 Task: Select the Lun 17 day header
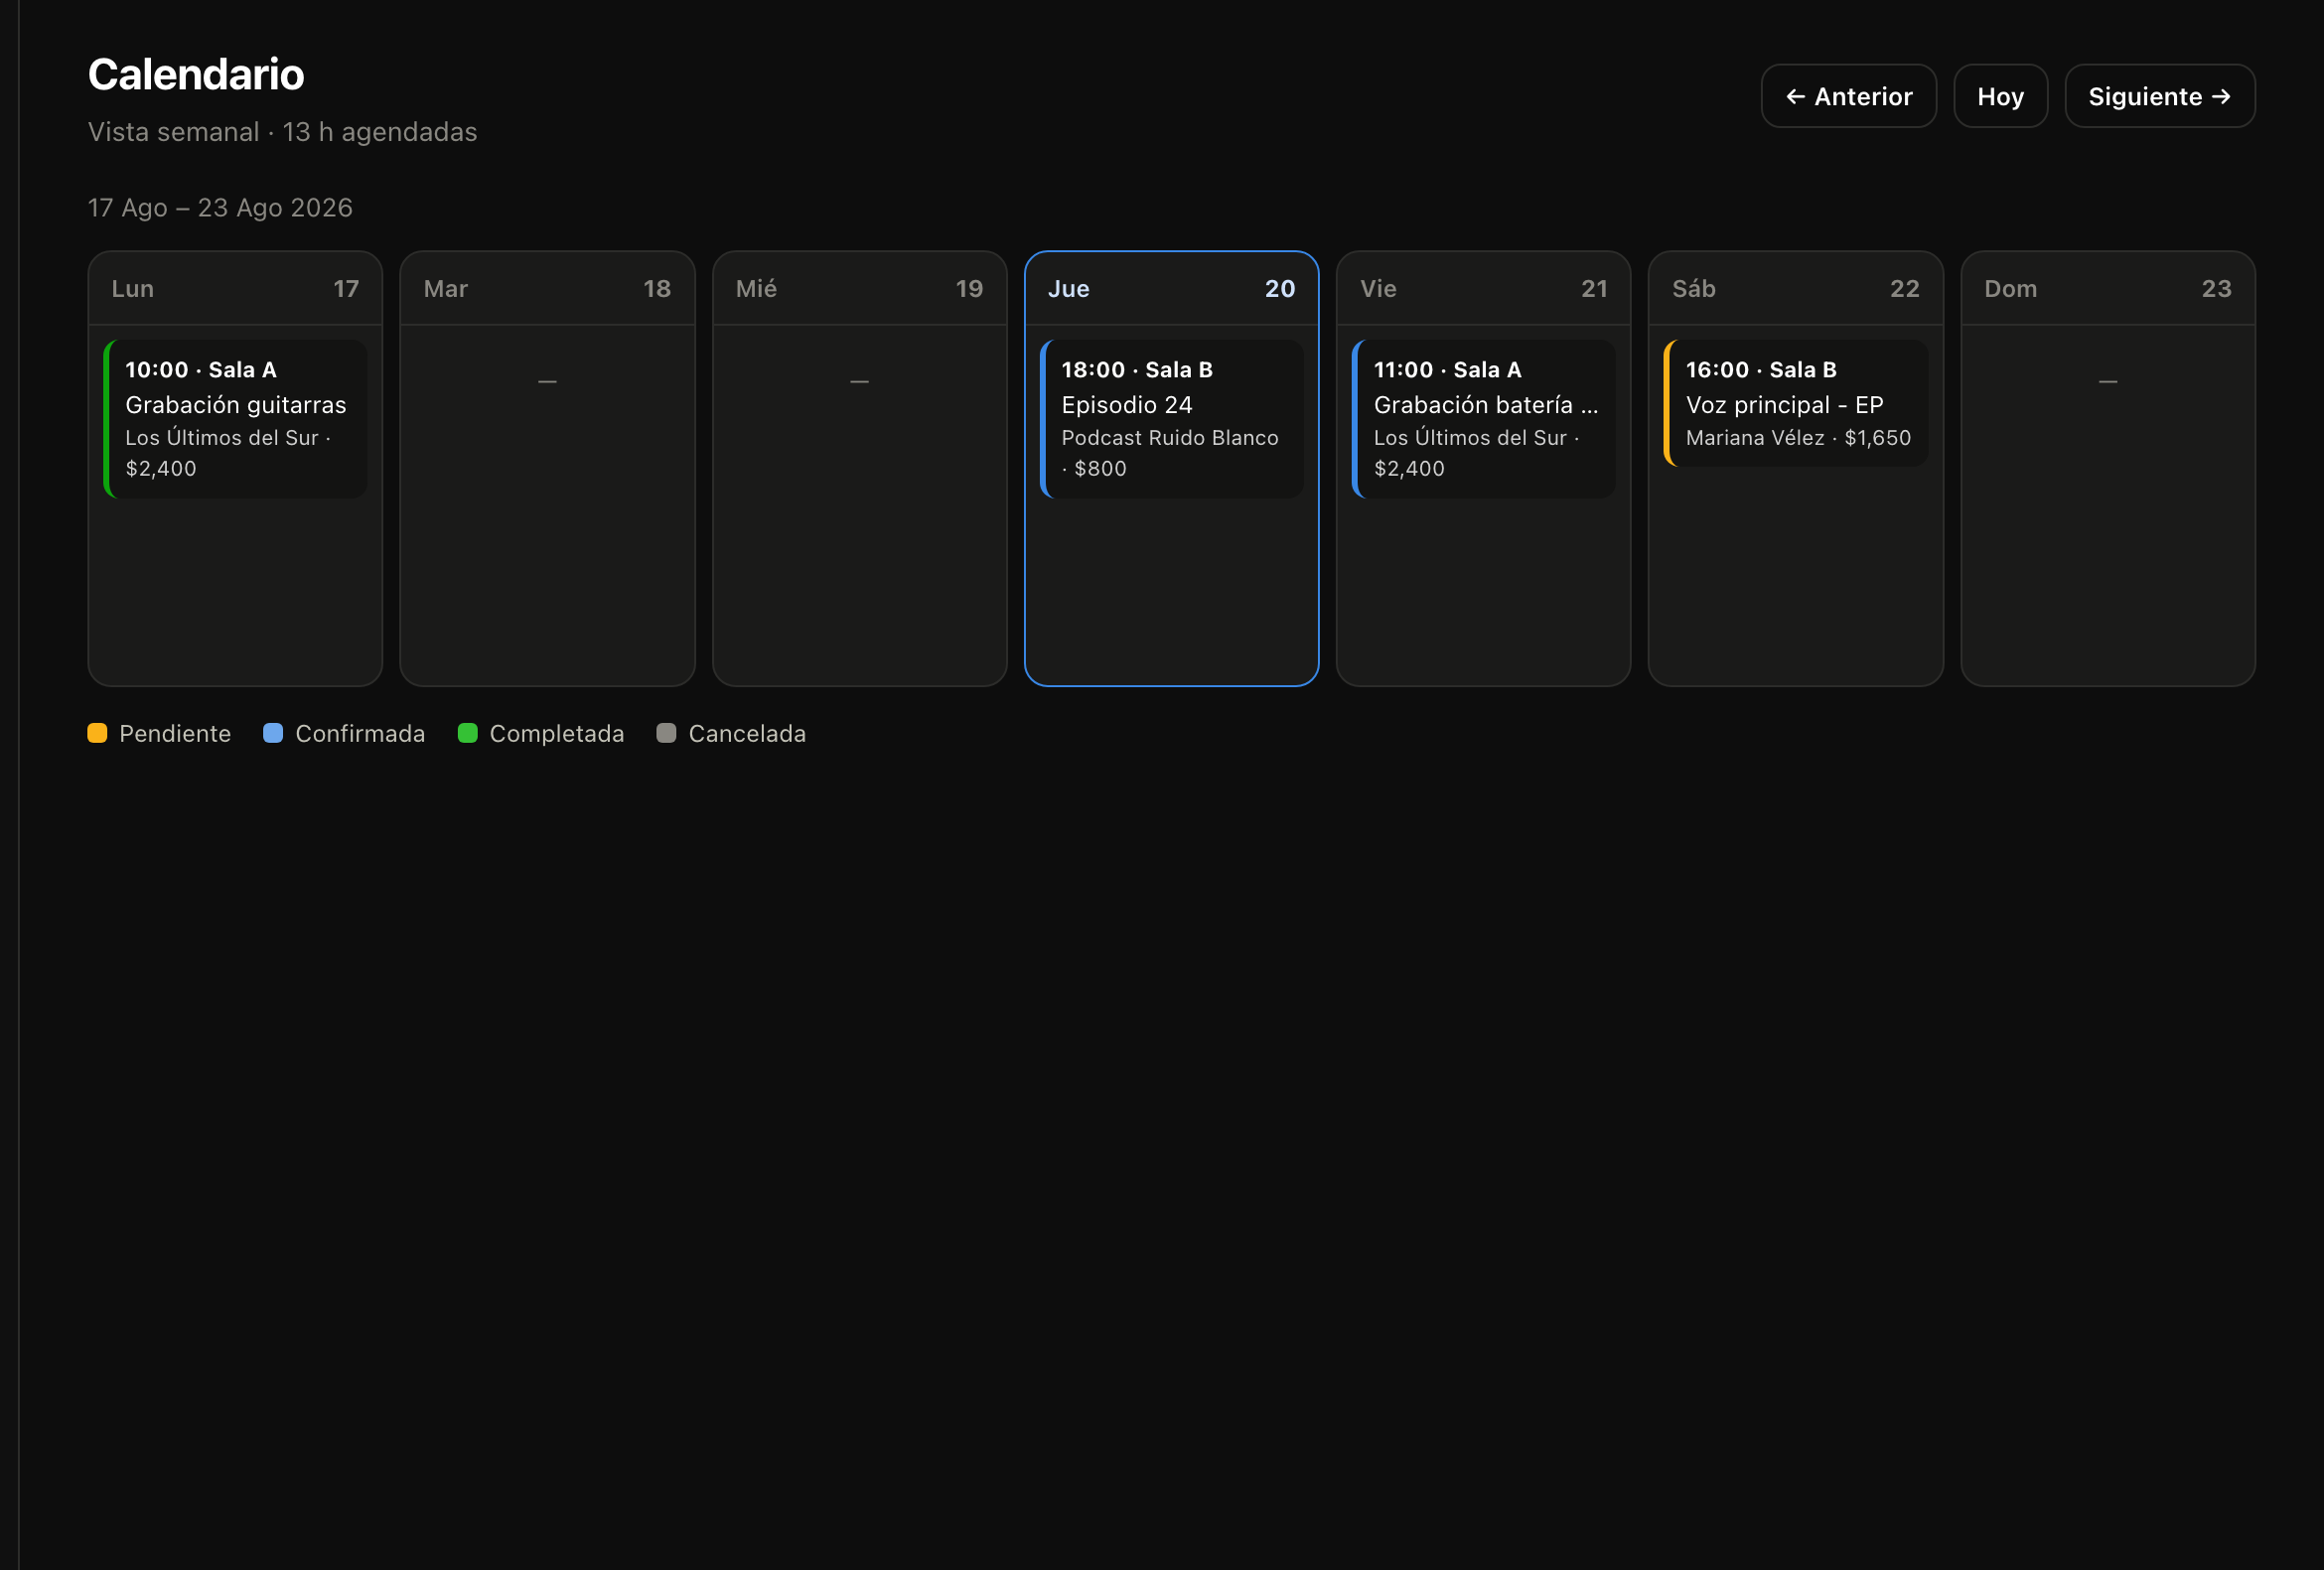pyautogui.click(x=235, y=288)
